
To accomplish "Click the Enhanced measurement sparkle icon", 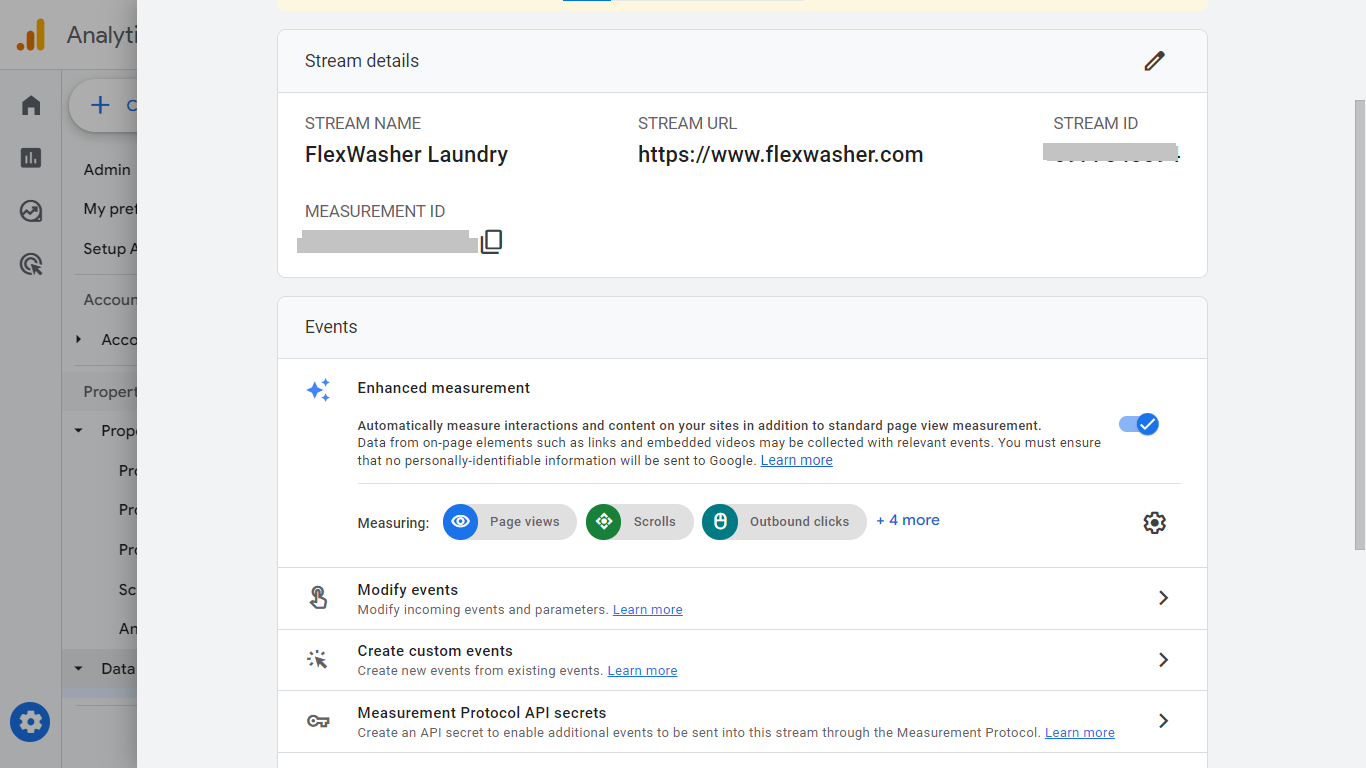I will (318, 390).
